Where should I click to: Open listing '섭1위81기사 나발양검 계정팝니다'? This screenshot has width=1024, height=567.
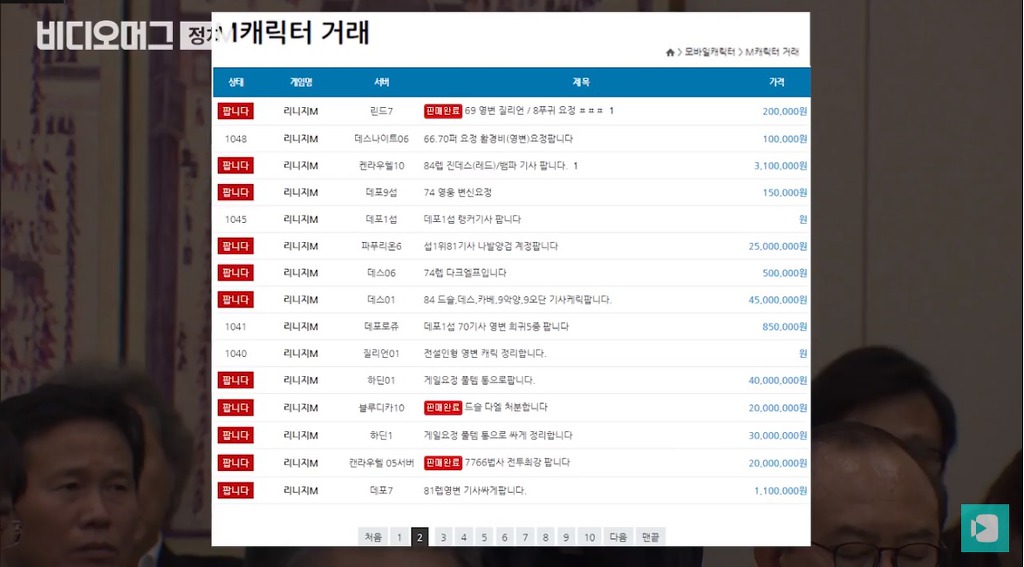tap(491, 246)
